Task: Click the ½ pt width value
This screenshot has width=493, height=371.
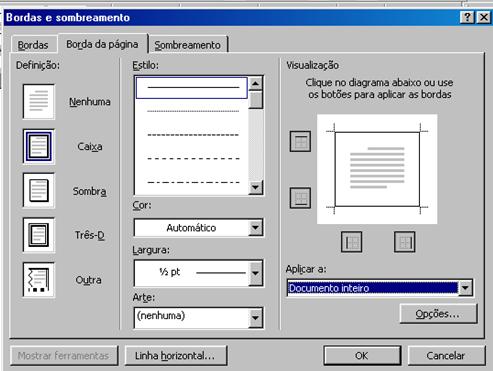Action: 170,272
